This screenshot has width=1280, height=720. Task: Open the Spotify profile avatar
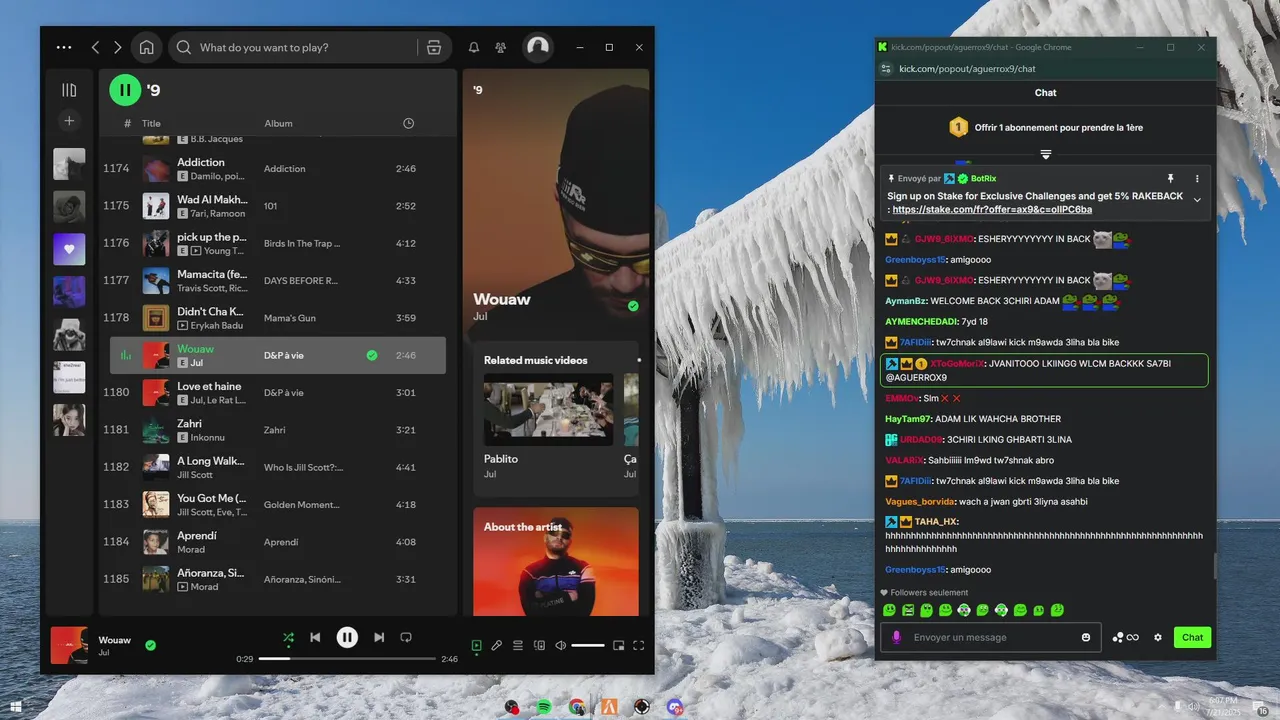538,47
